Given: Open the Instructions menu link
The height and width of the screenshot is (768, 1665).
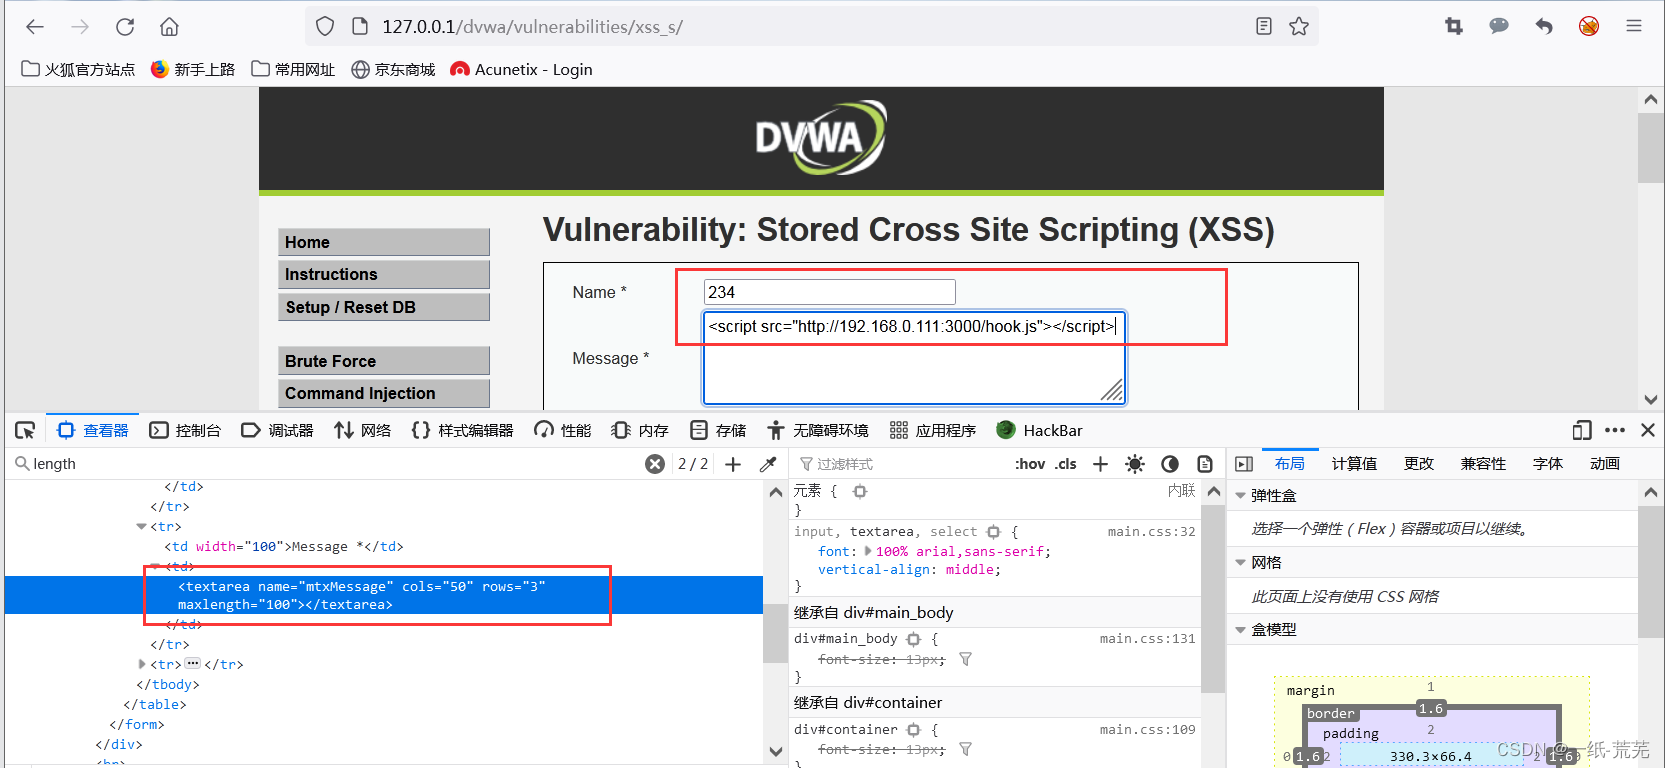Looking at the screenshot, I should (x=384, y=274).
